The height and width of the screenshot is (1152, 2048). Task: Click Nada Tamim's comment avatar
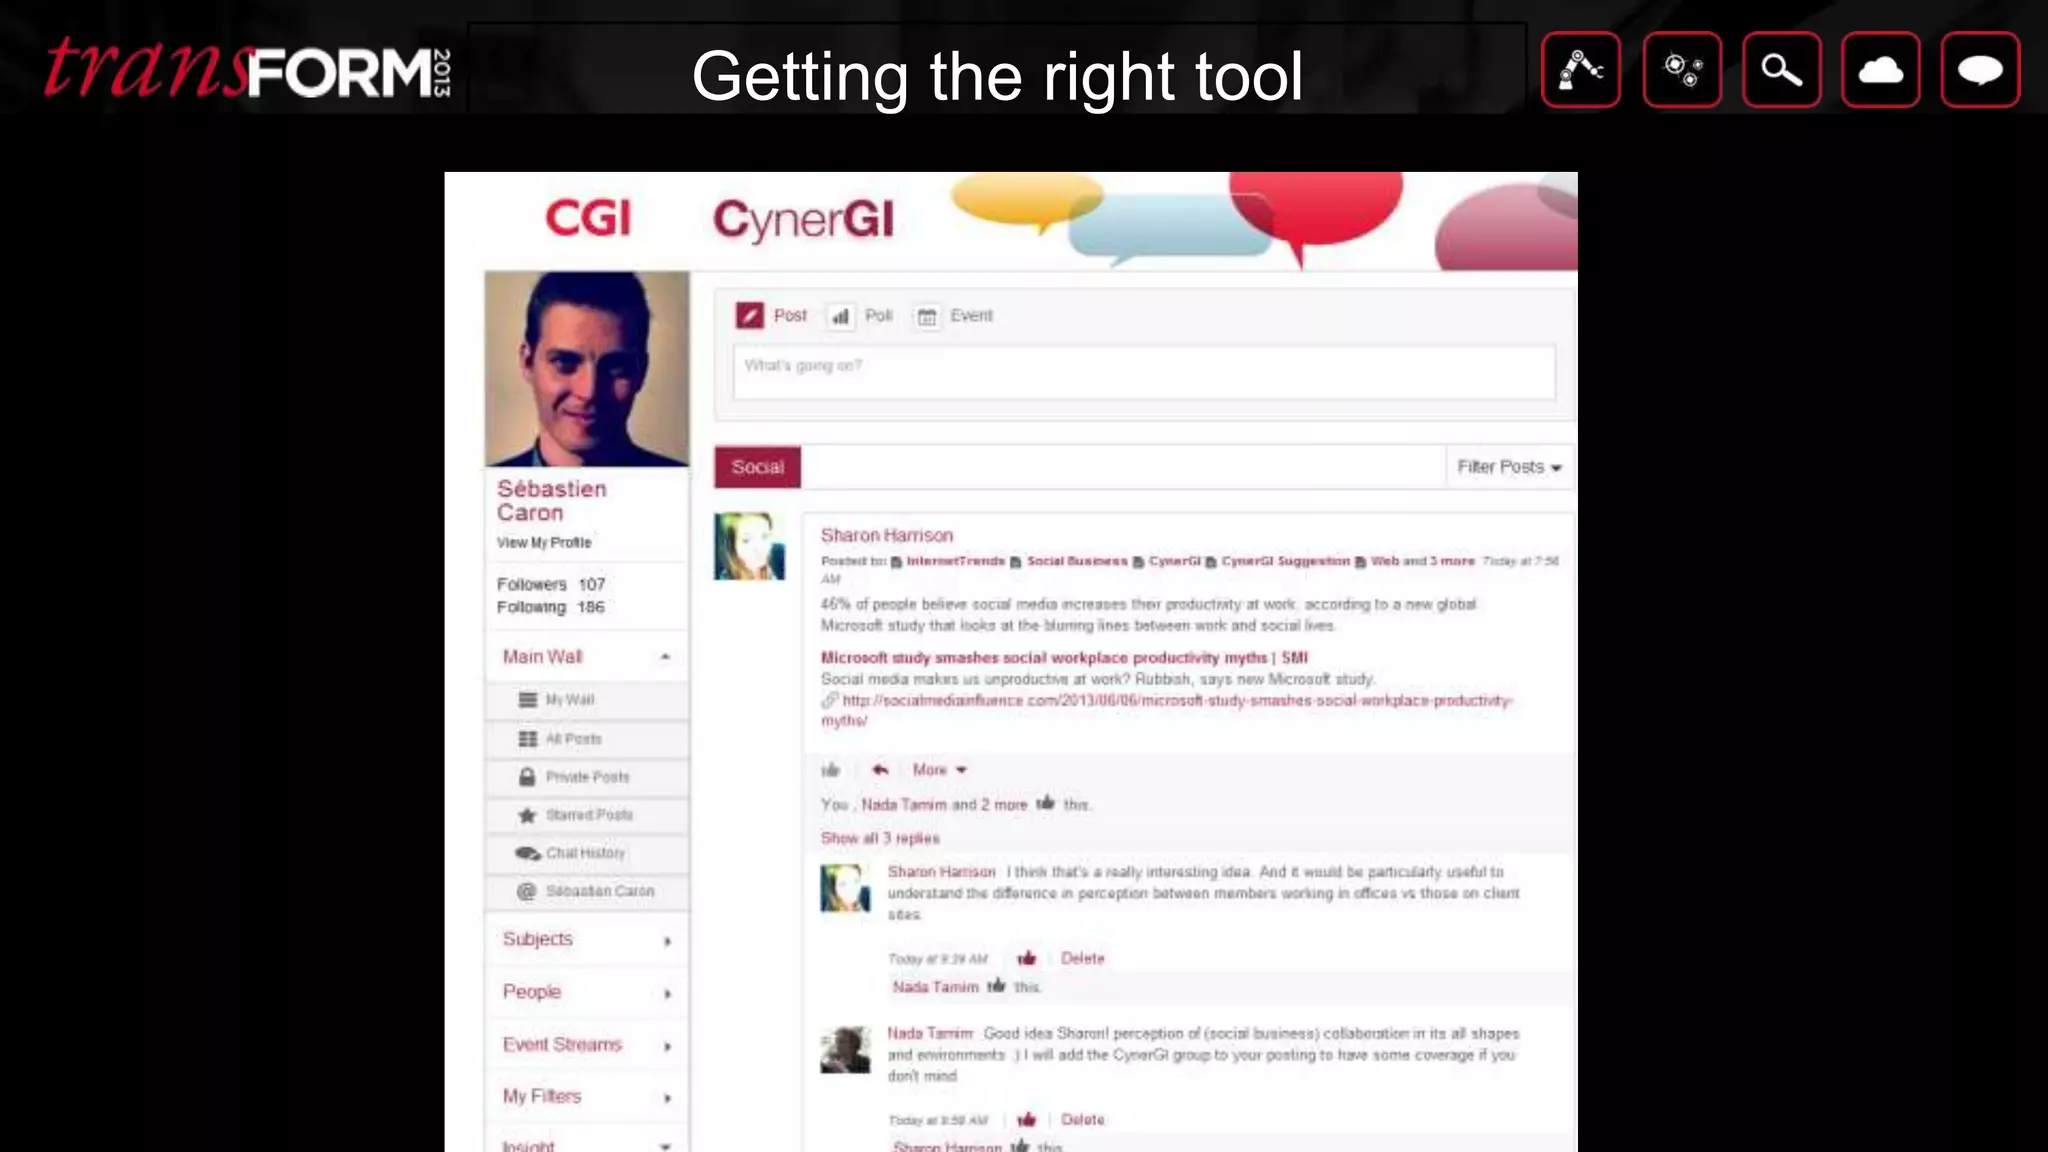(845, 1050)
